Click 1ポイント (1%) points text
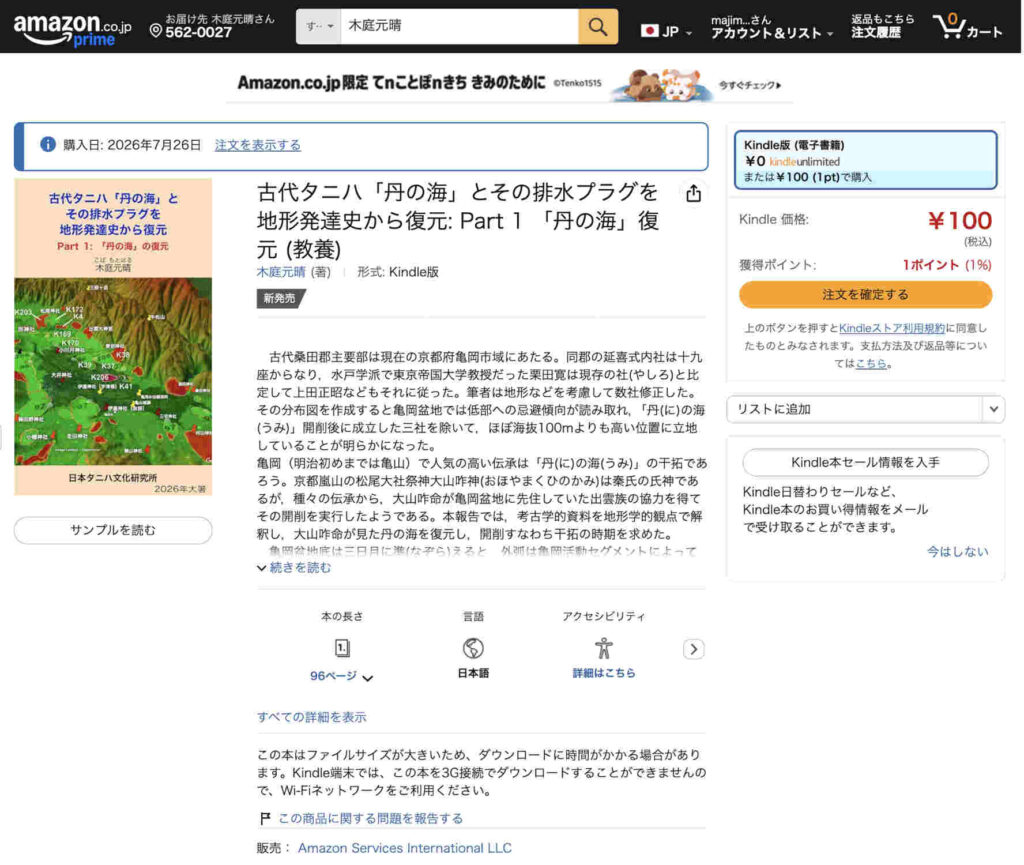This screenshot has width=1024, height=865. [947, 264]
